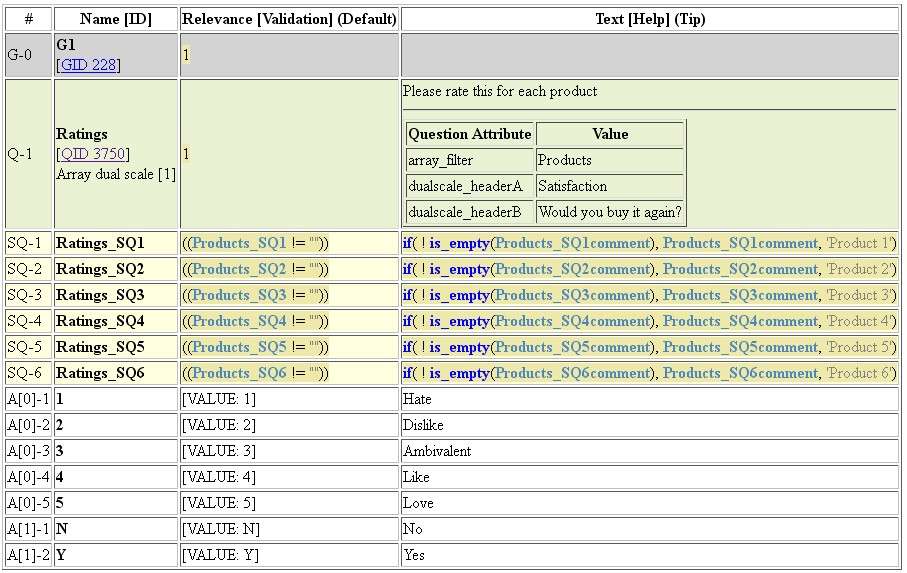Open the GID 228 group link

click(x=89, y=65)
